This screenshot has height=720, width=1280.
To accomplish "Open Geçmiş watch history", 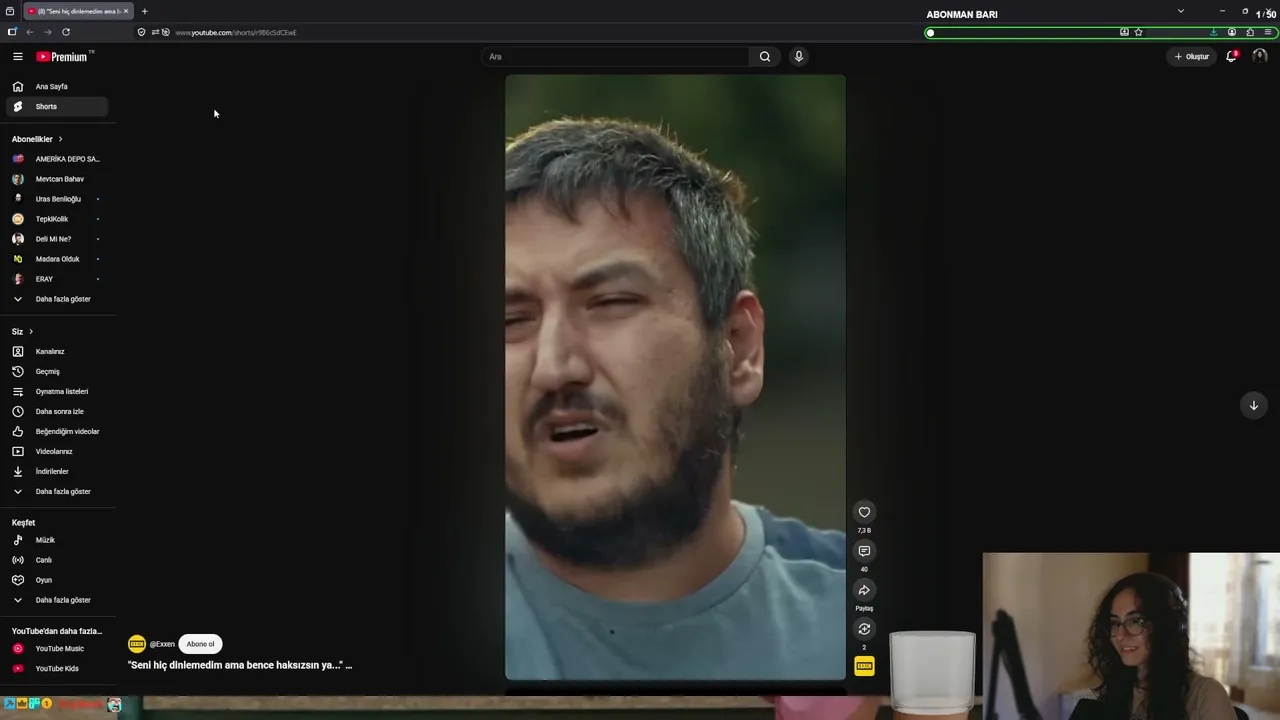I will click(x=56, y=372).
